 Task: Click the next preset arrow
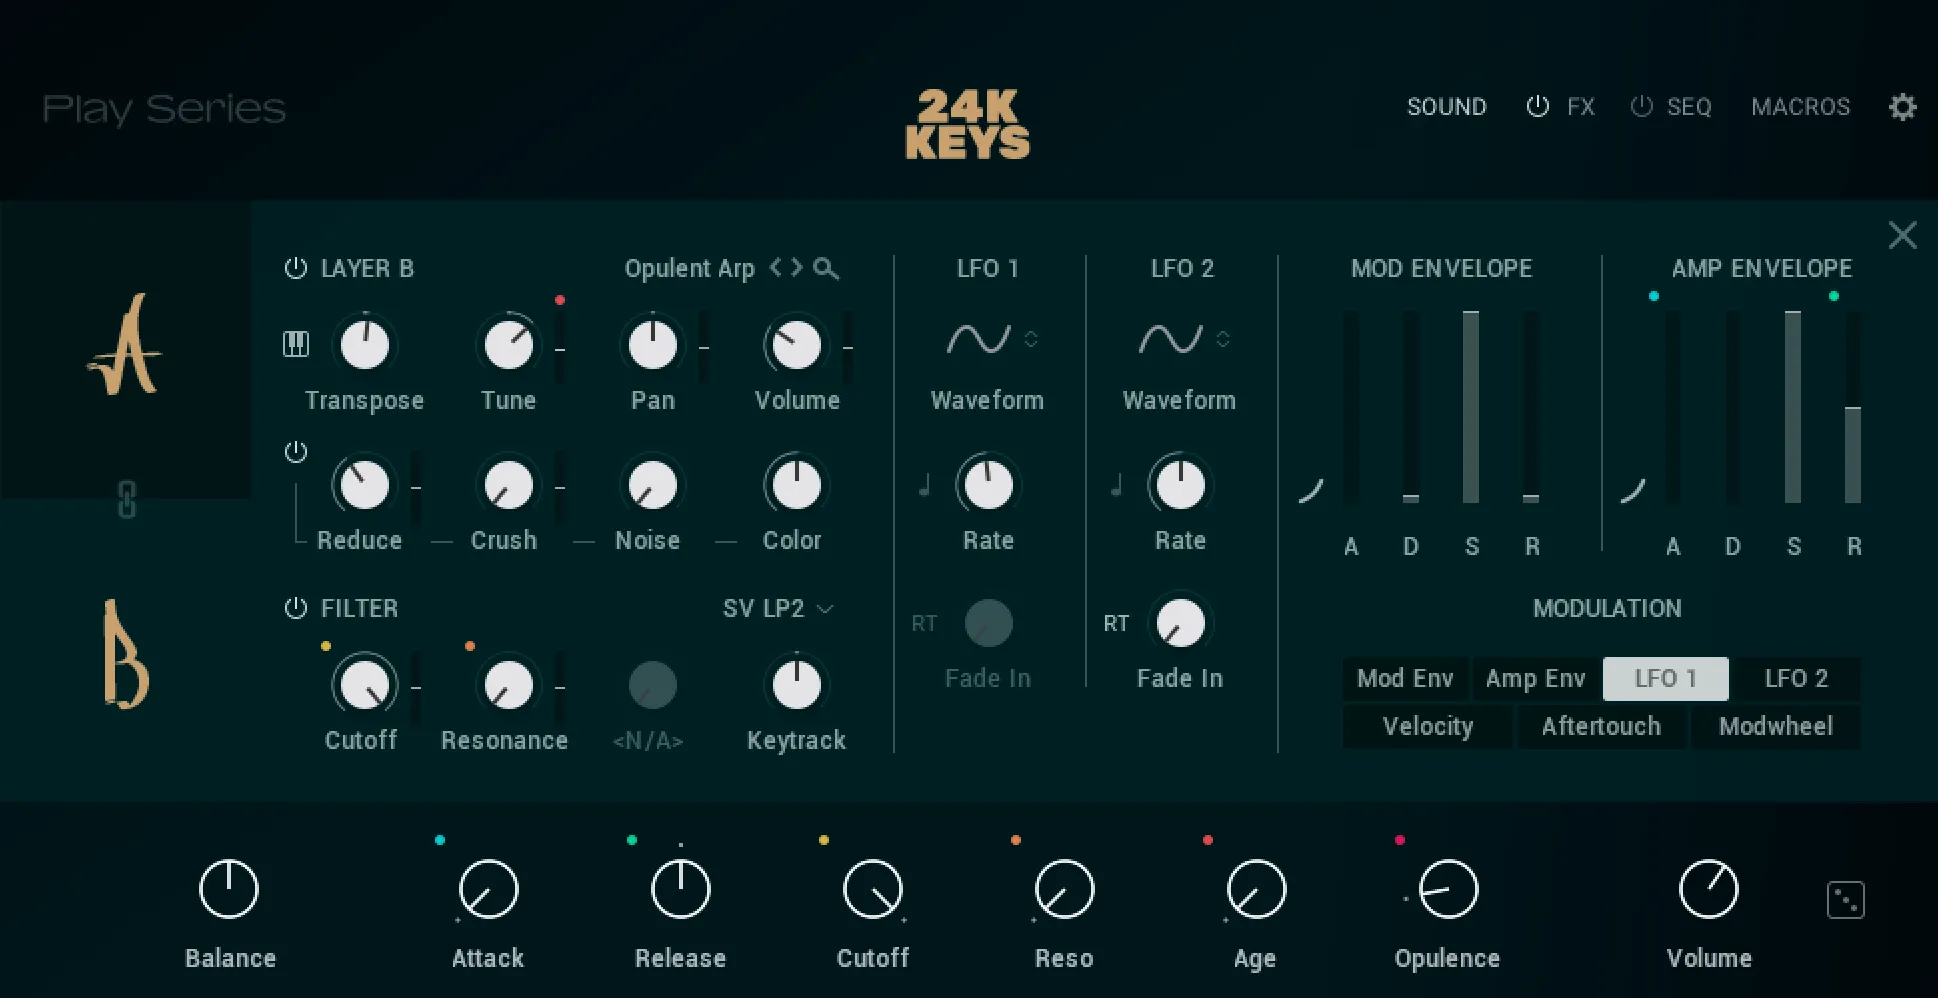point(797,268)
